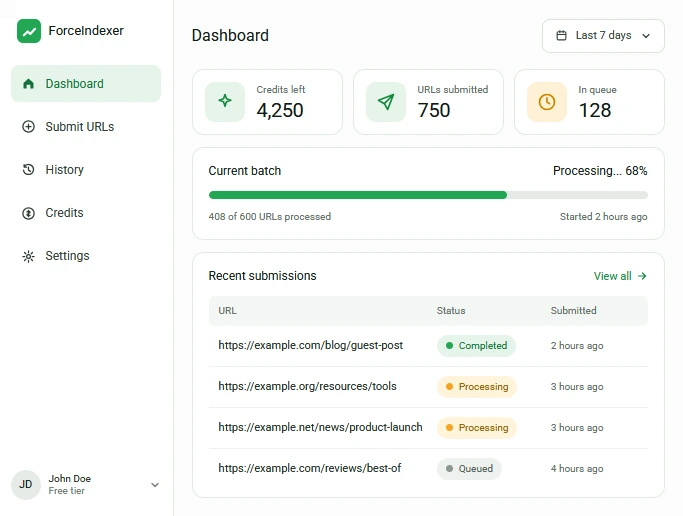The image size is (683, 516).
Task: Click the URL column header
Action: pos(227,311)
